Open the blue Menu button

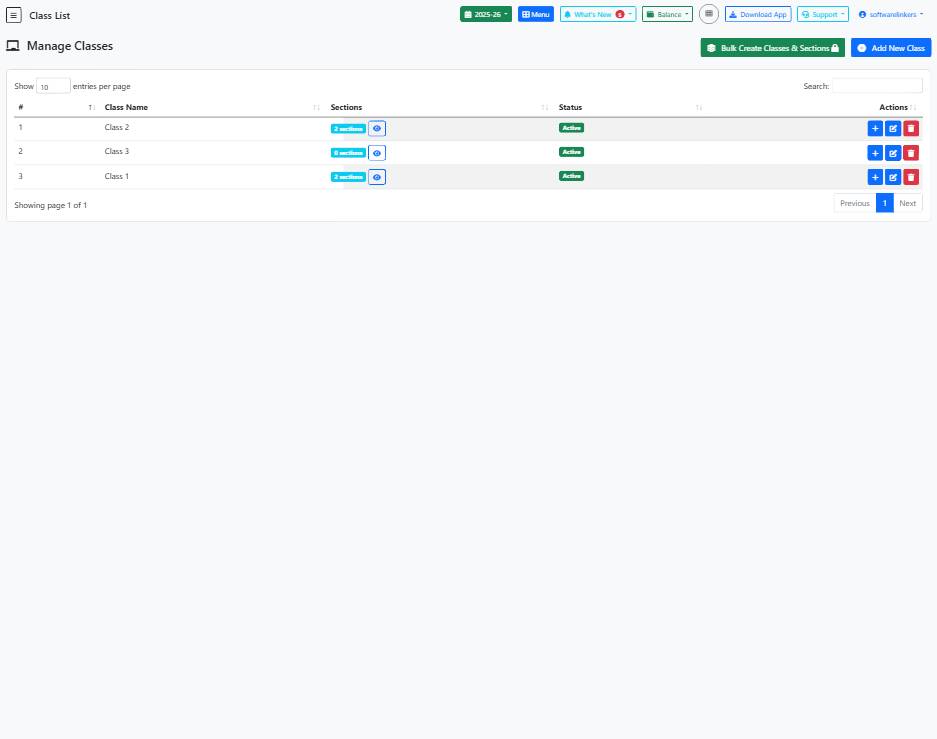tap(536, 14)
